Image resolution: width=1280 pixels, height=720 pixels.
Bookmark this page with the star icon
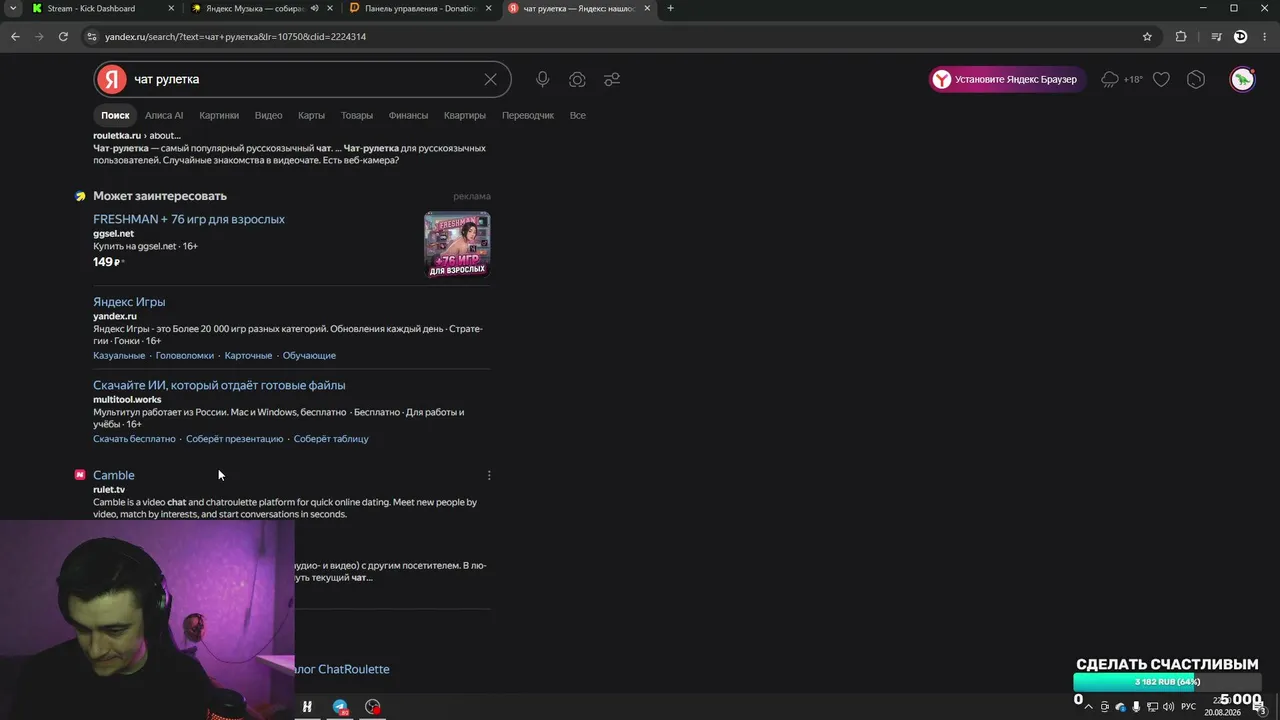pyautogui.click(x=1147, y=36)
